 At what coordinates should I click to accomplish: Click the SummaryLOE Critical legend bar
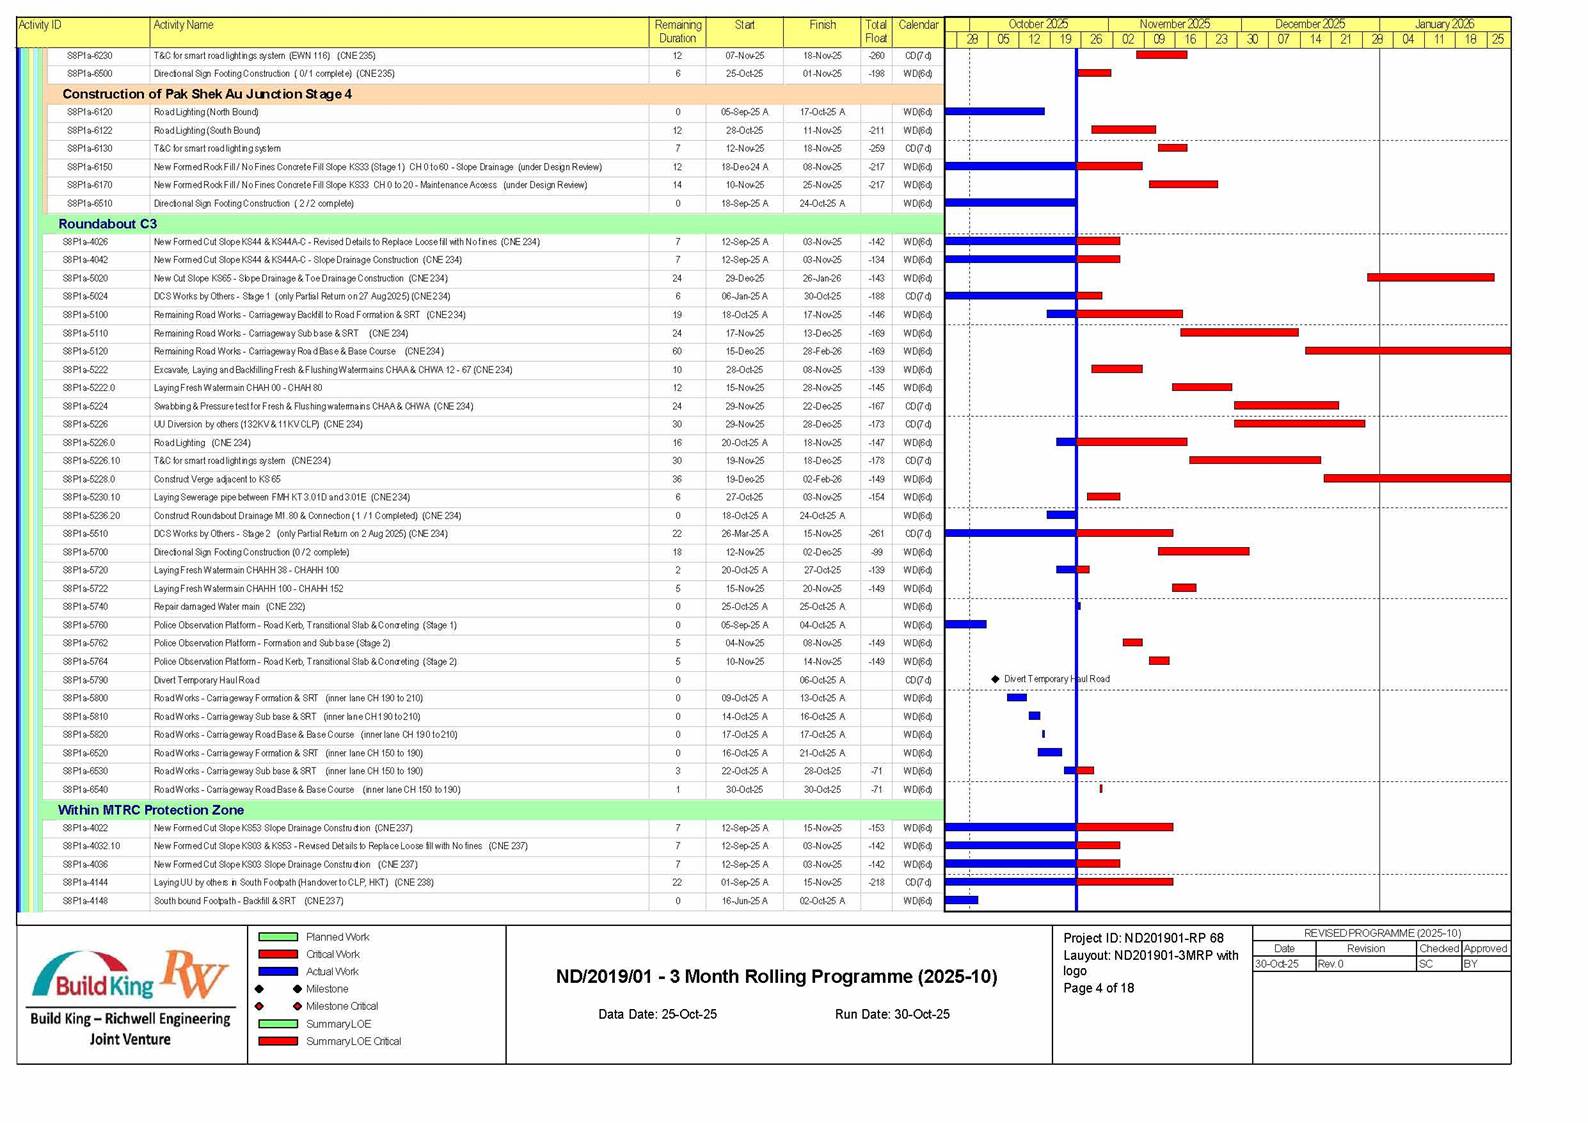tap(278, 1041)
